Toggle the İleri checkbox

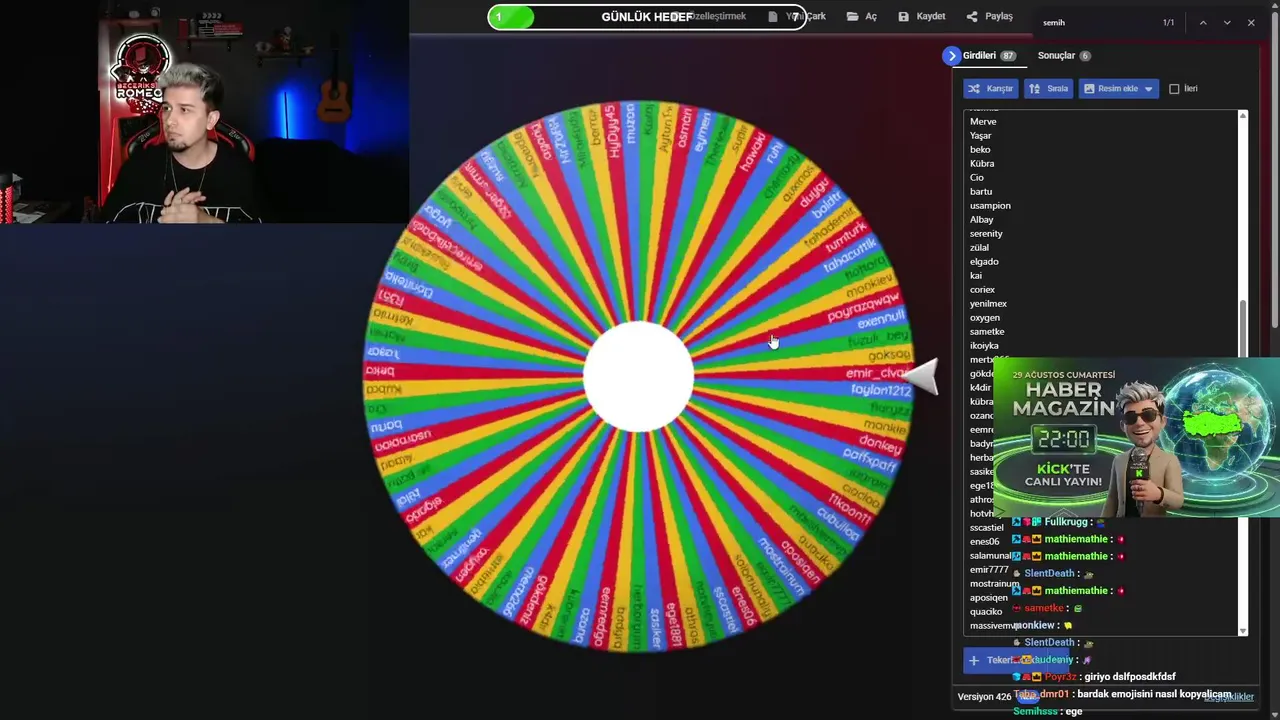(1174, 89)
